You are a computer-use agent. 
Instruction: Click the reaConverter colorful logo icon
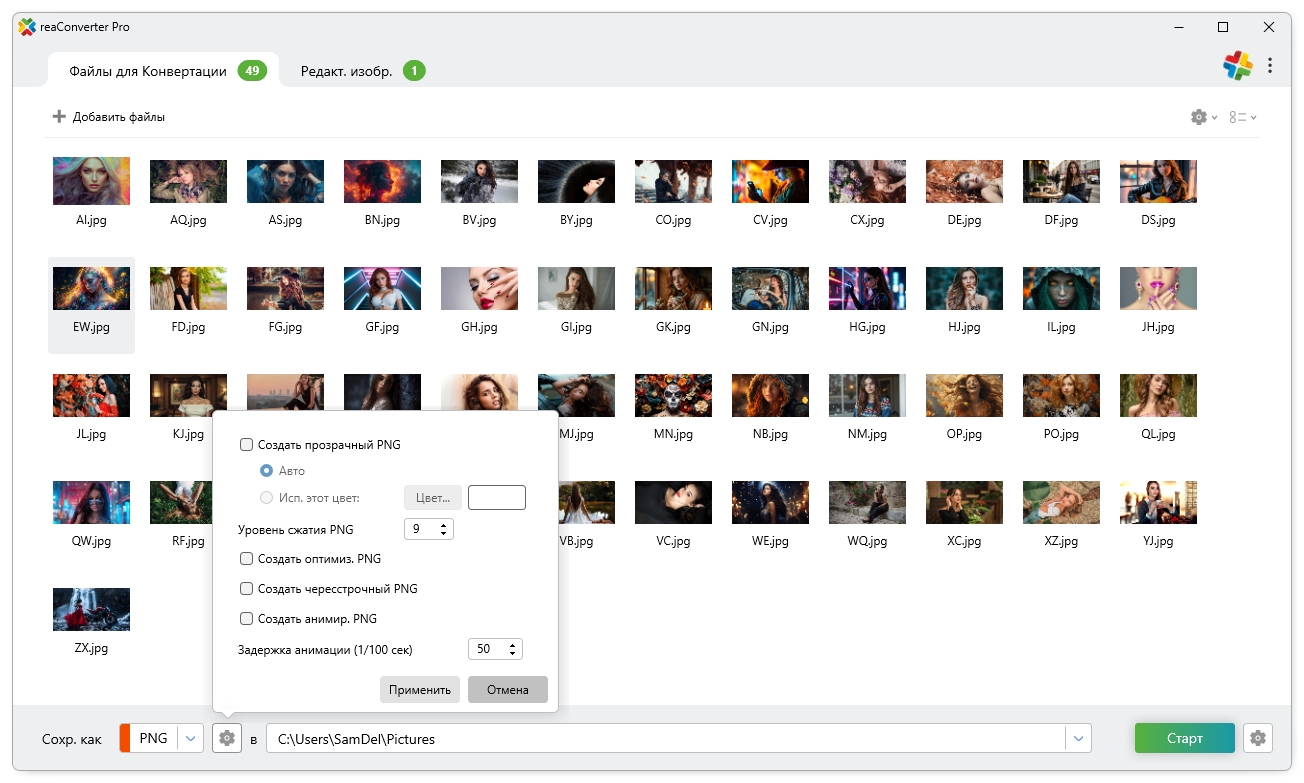click(1237, 66)
